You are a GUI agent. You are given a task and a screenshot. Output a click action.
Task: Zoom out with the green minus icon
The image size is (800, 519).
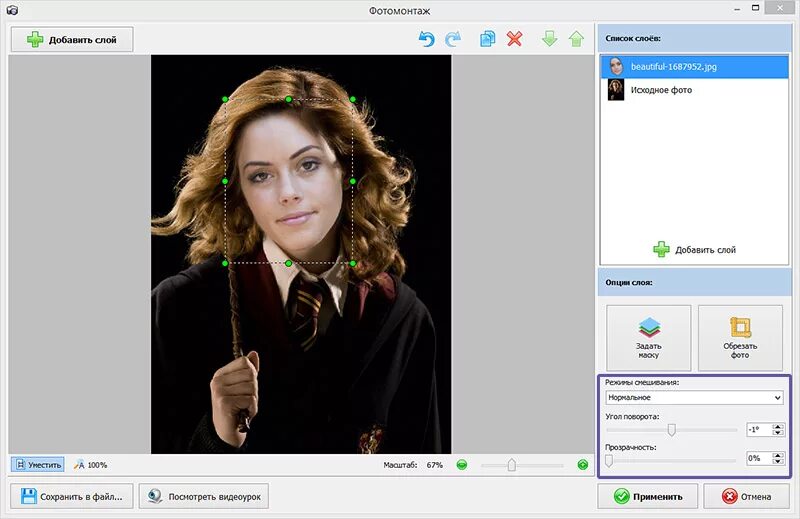(462, 465)
